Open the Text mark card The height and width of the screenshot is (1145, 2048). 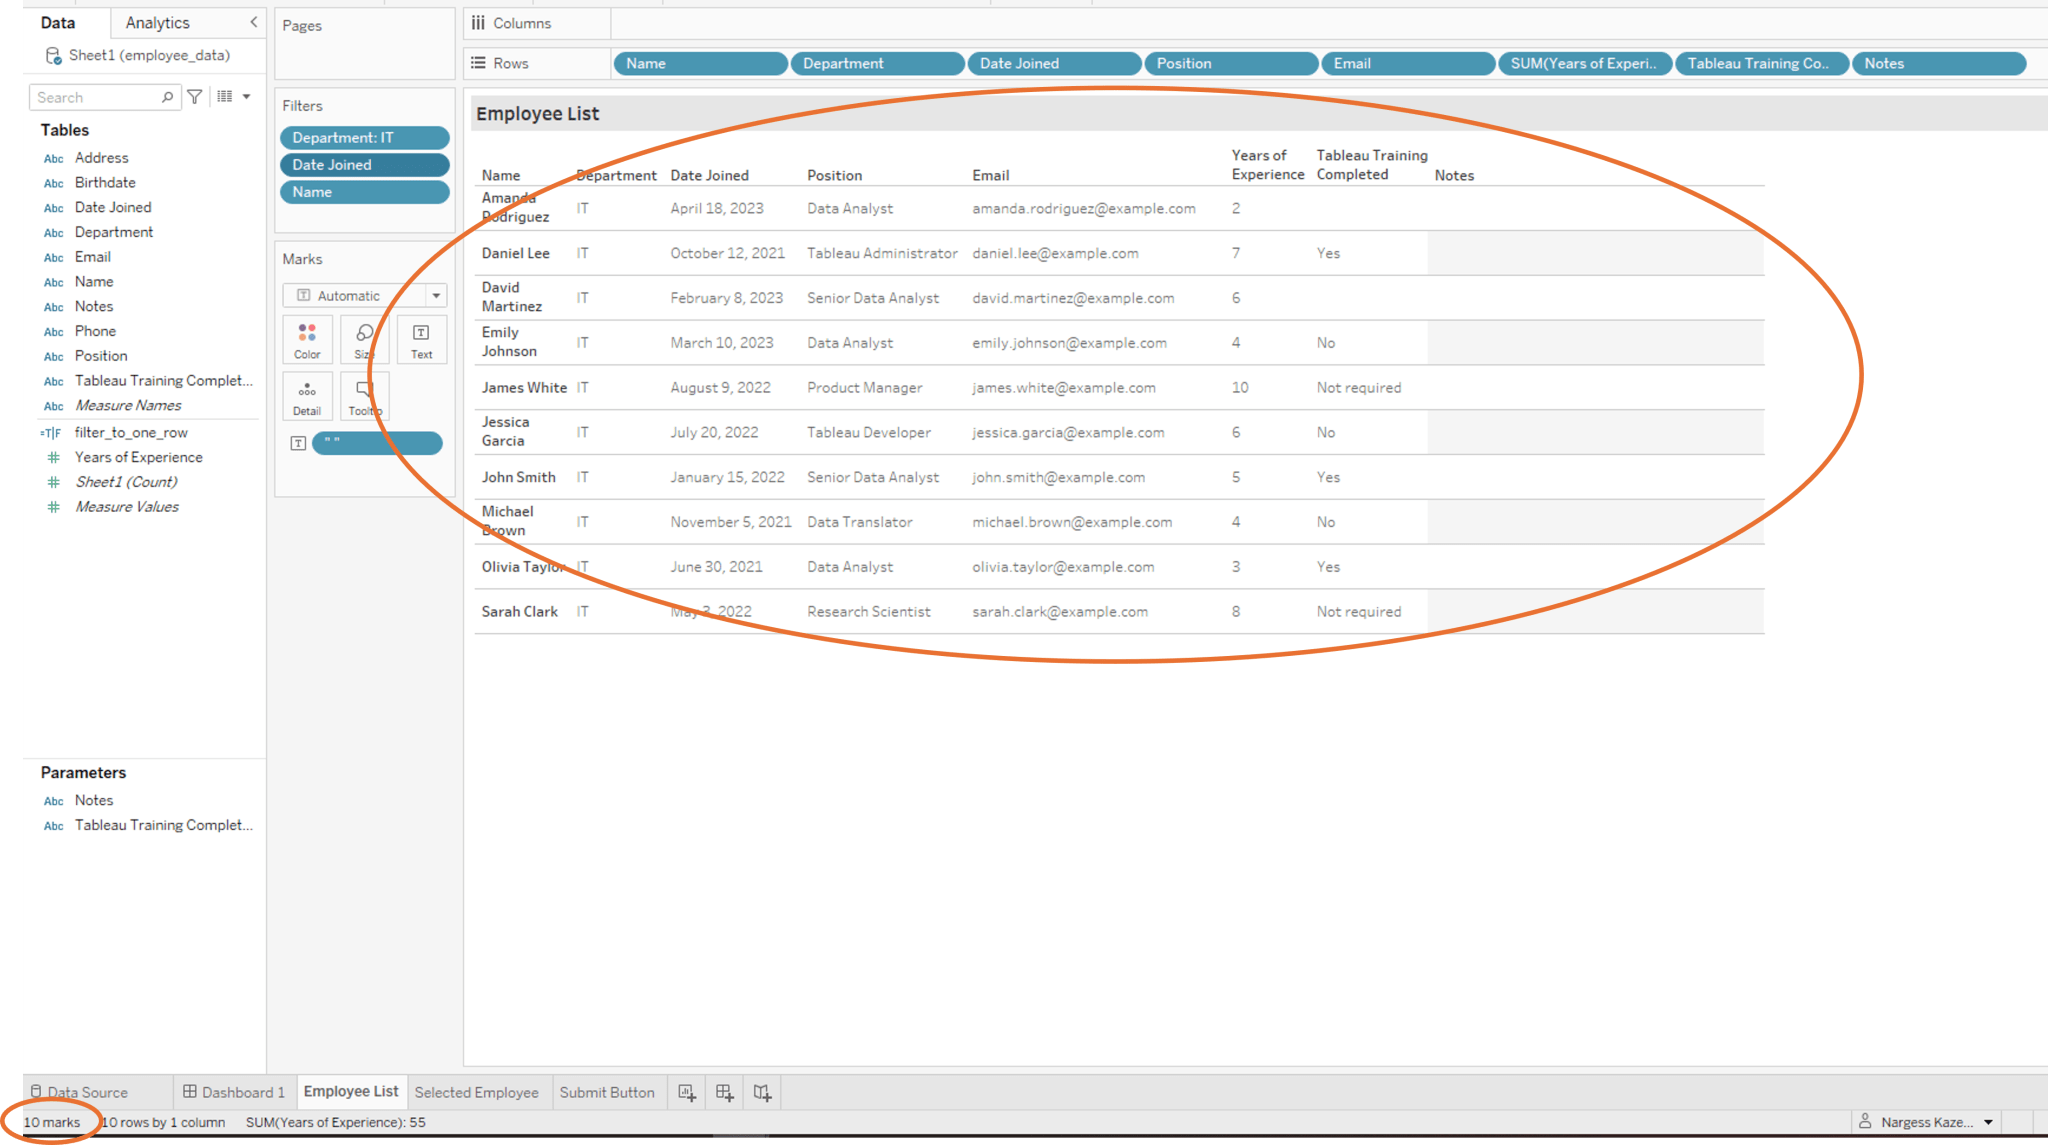pyautogui.click(x=421, y=339)
